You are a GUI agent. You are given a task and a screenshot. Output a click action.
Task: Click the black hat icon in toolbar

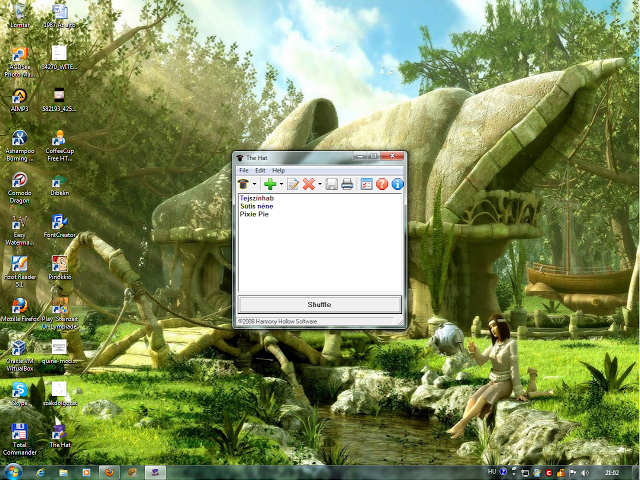[x=244, y=184]
